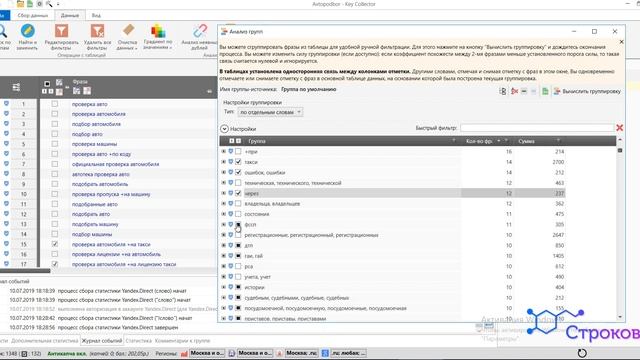The width and height of the screenshot is (640, 360).
Task: Open the Gradient by Values tool
Action: [x=158, y=37]
